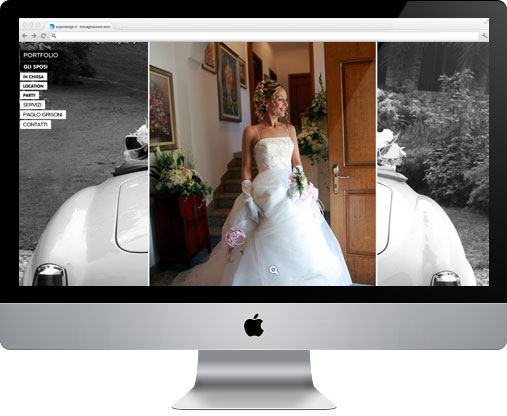The width and height of the screenshot is (507, 416).
Task: Open the wrench settings menu
Action: 485,36
